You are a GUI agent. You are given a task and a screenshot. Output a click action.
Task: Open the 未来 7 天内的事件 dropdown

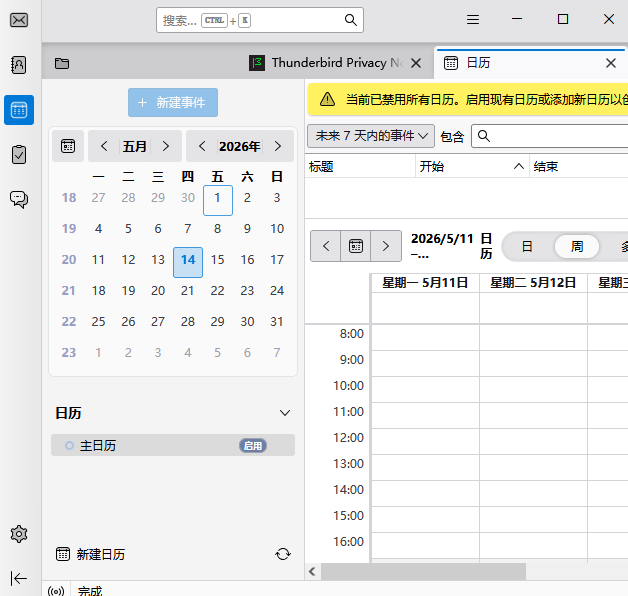(371, 136)
